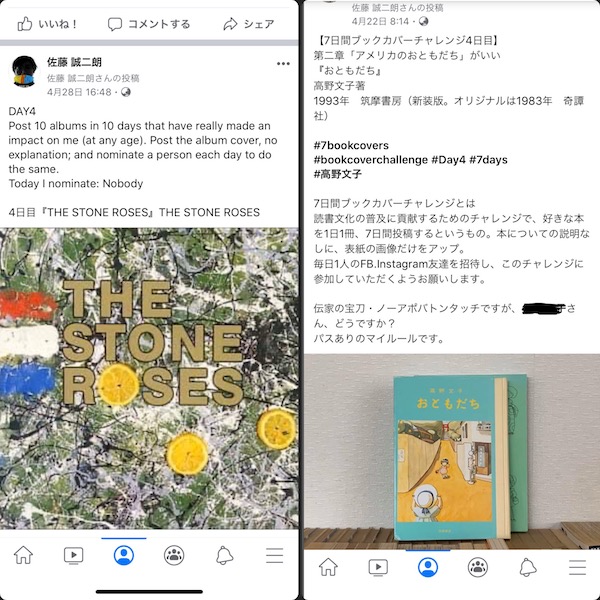Follow the #bookcoverchallenge hashtag link
This screenshot has height=600, width=600.
(370, 160)
